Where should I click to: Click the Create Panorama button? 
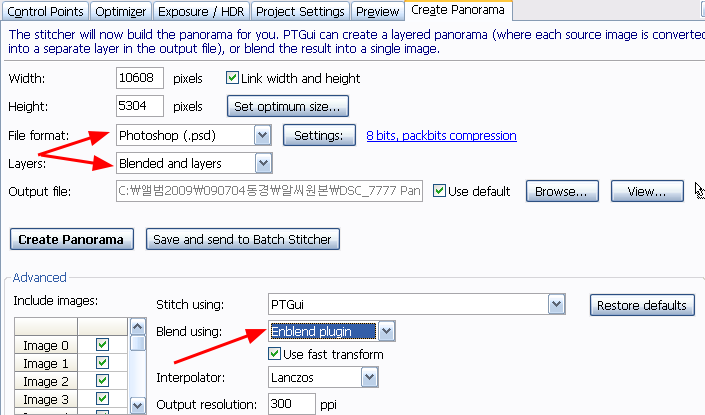click(x=71, y=239)
